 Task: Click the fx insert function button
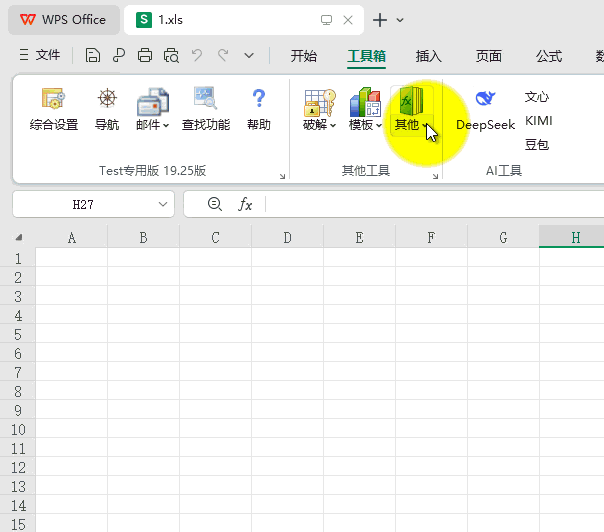pos(245,204)
